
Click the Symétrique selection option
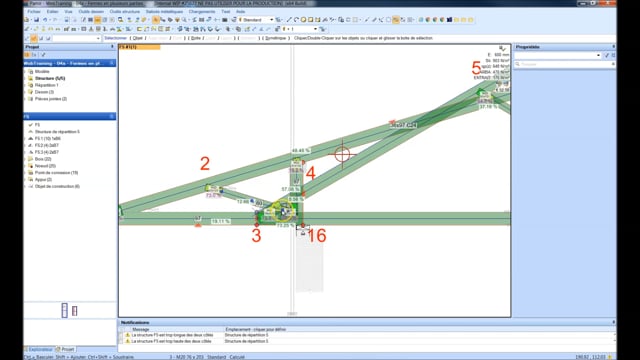pyautogui.click(x=275, y=38)
